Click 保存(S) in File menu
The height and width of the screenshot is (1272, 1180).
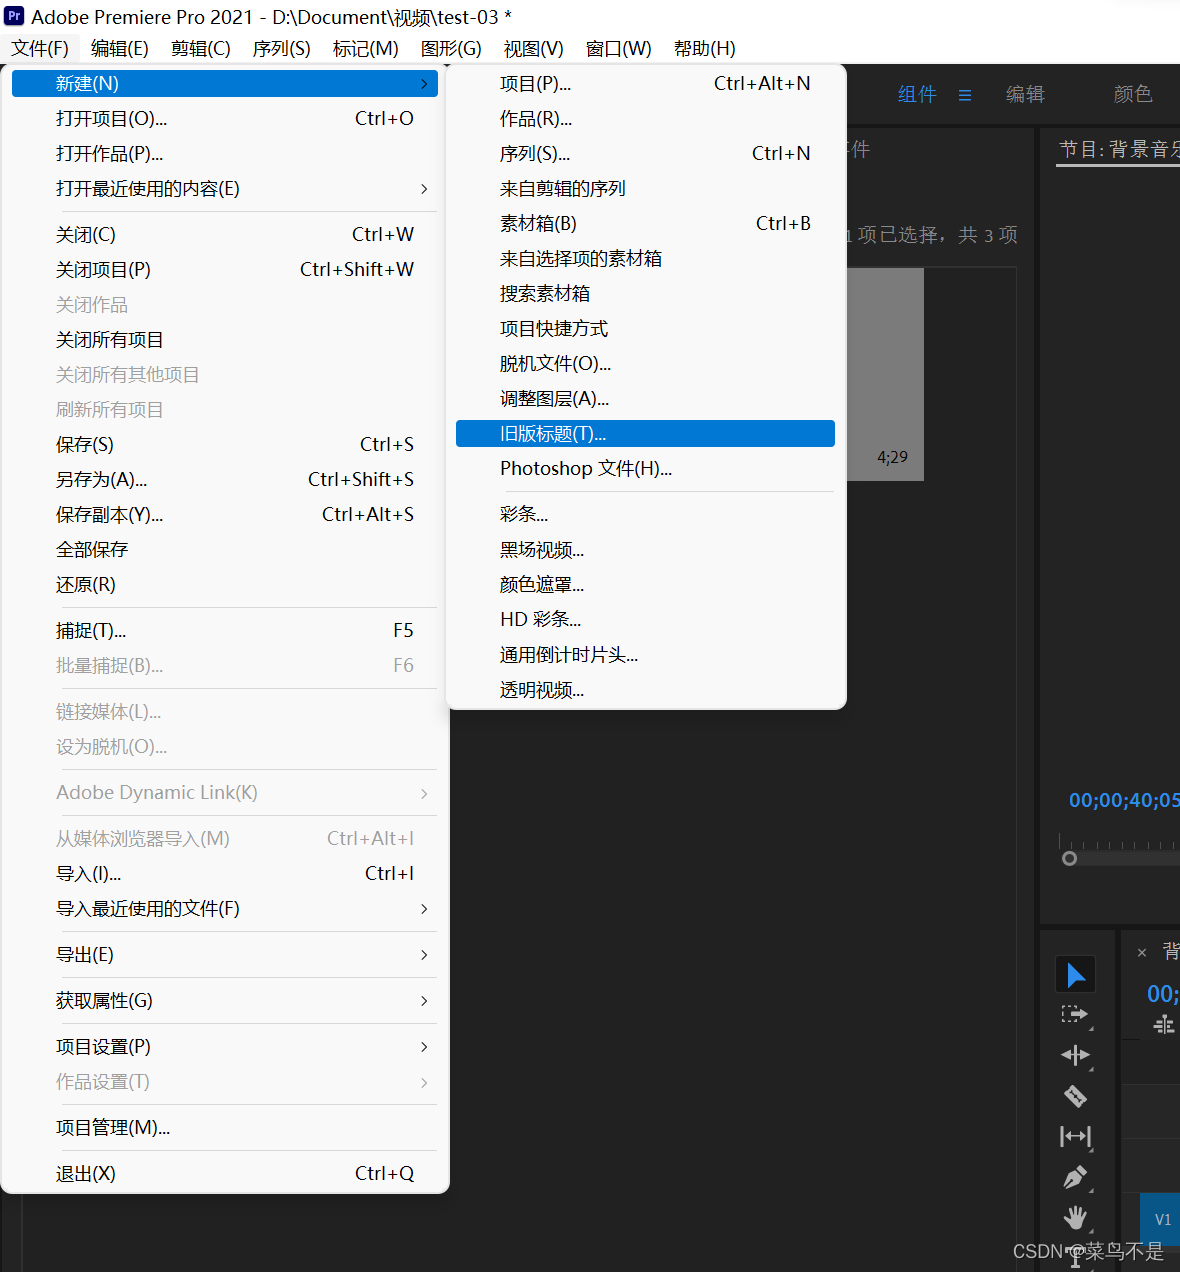[225, 445]
